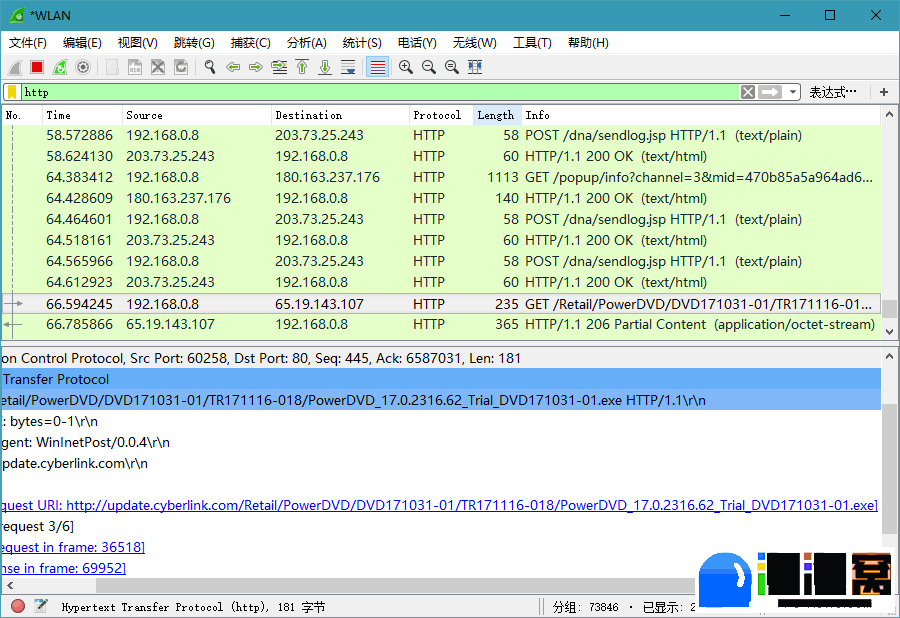The height and width of the screenshot is (618, 900).
Task: Open the 捕获(C) menu
Action: coord(250,43)
